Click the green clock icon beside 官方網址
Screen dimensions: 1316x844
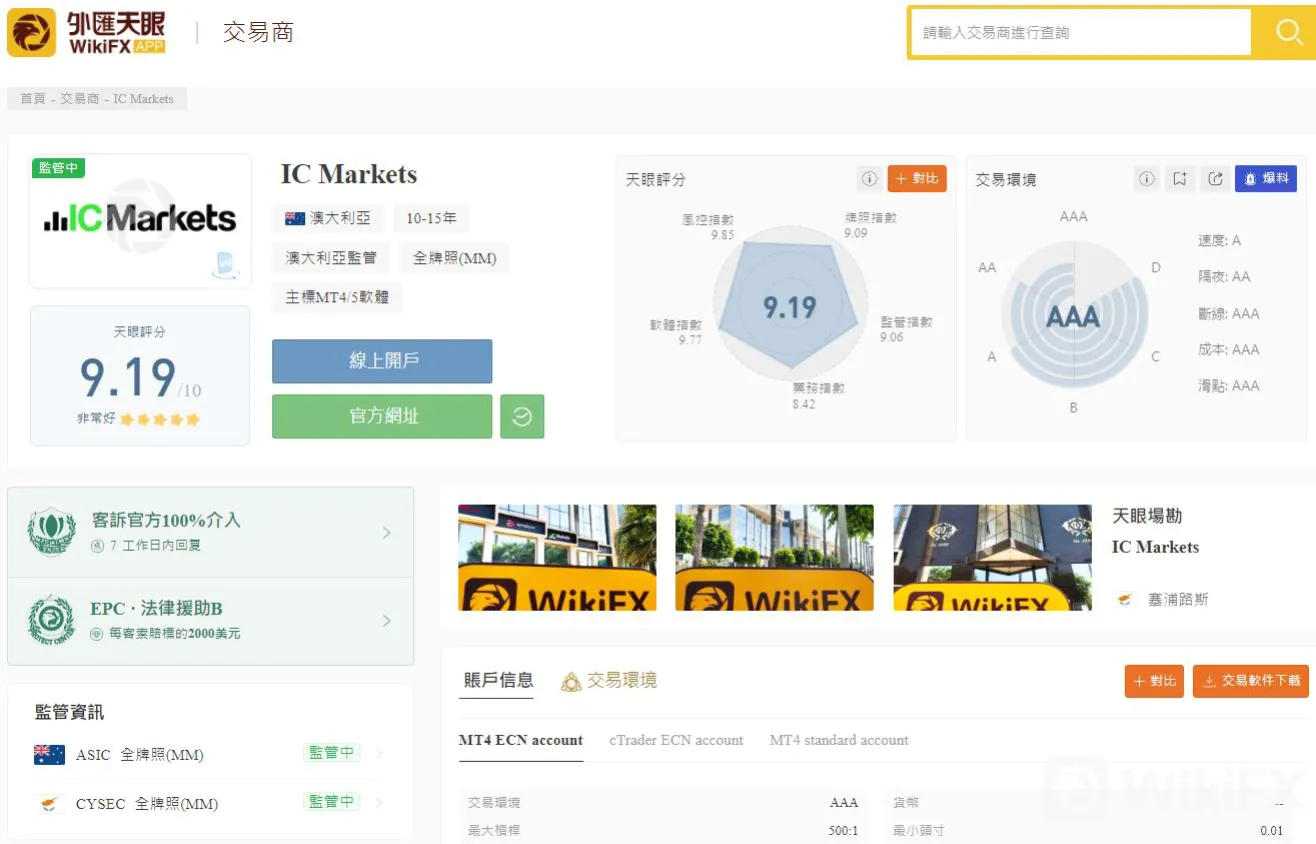click(x=522, y=417)
